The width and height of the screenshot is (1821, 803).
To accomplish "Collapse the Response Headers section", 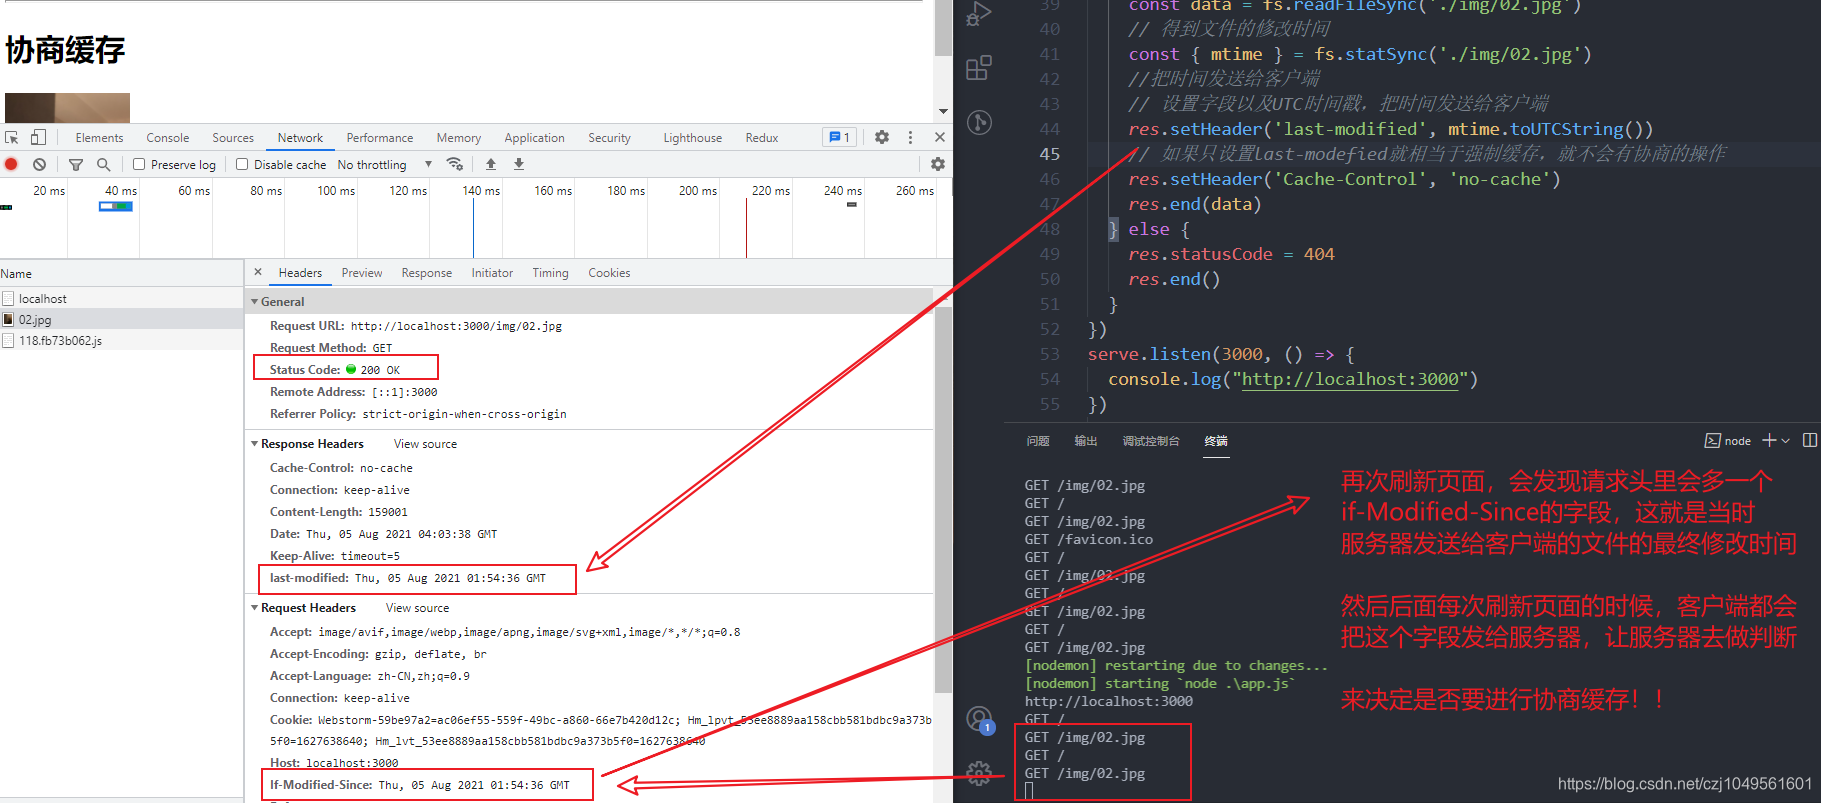I will click(x=255, y=443).
